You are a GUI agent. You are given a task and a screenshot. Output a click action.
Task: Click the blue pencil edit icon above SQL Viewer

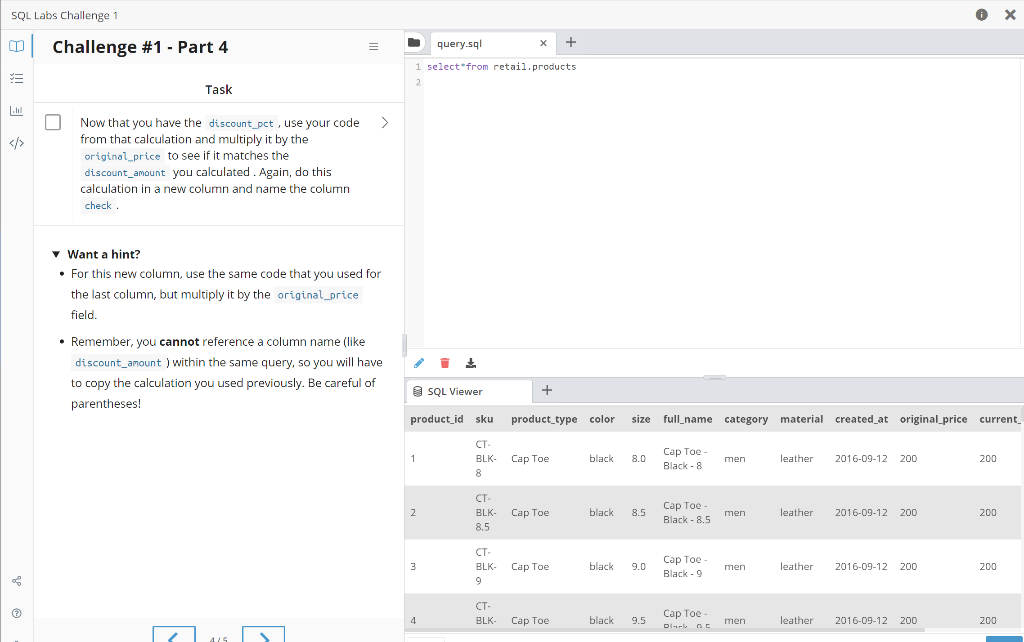(x=419, y=363)
